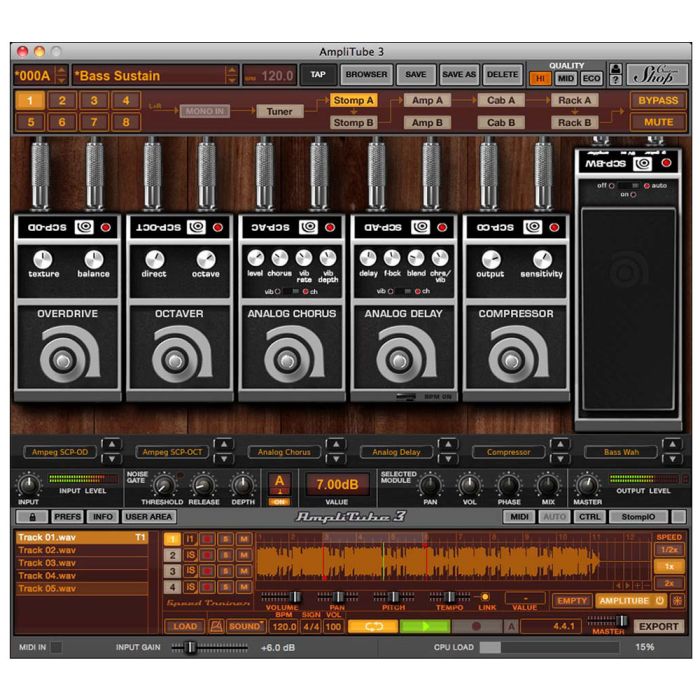This screenshot has width=700, height=700.
Task: Stomp the Octaver pedal footswitch
Action: pos(175,360)
